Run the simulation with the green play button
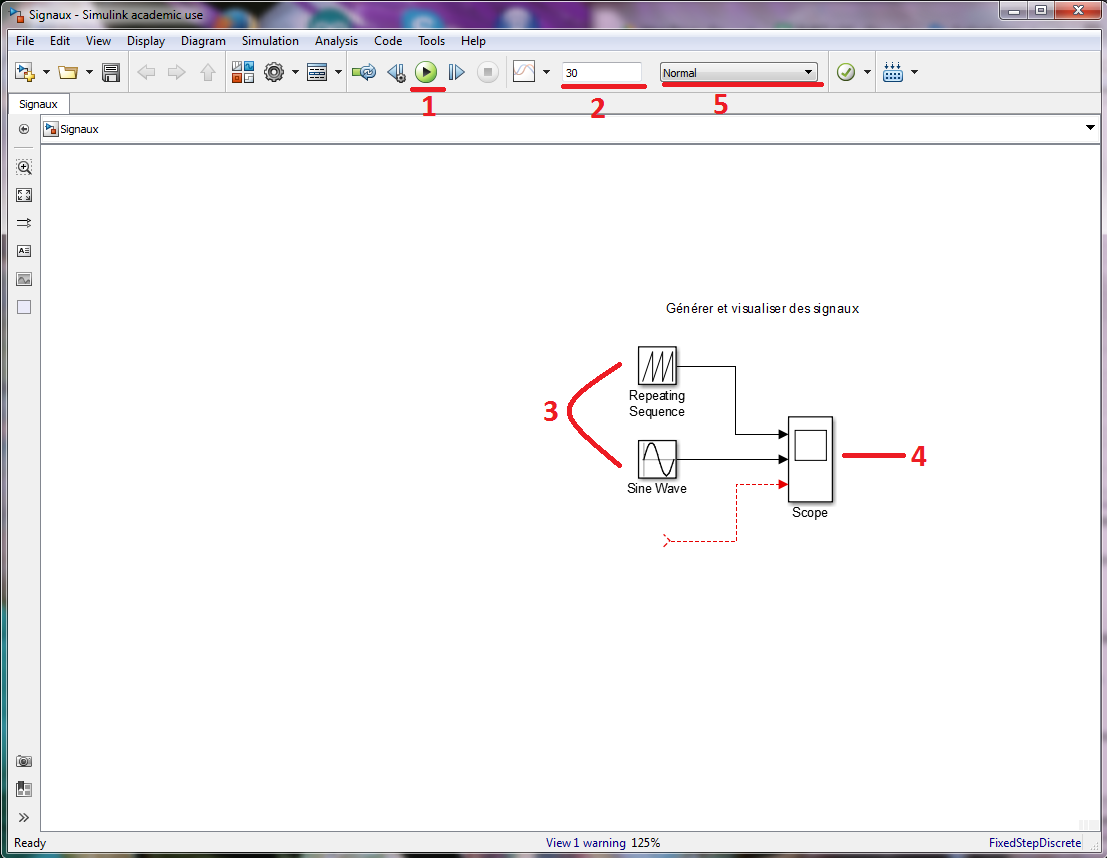1107x858 pixels. [426, 72]
